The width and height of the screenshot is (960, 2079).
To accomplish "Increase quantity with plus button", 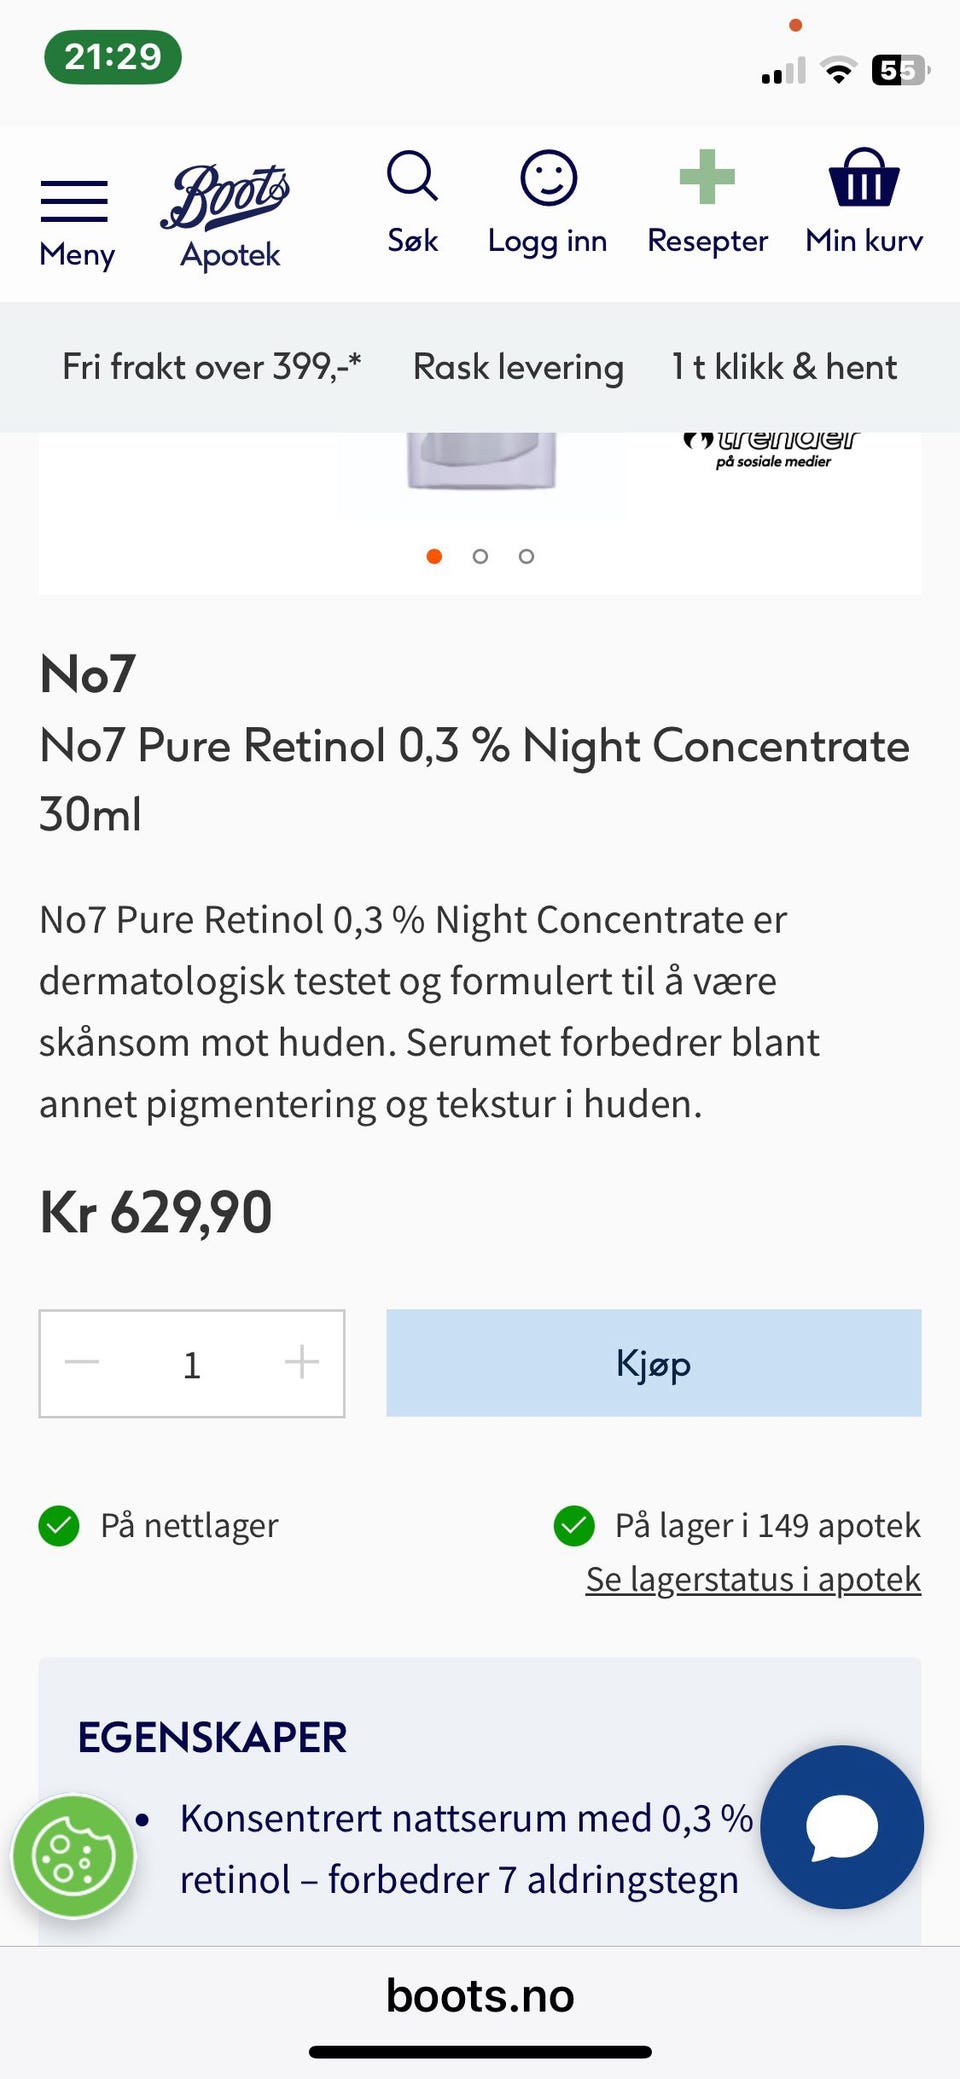I will pos(301,1362).
